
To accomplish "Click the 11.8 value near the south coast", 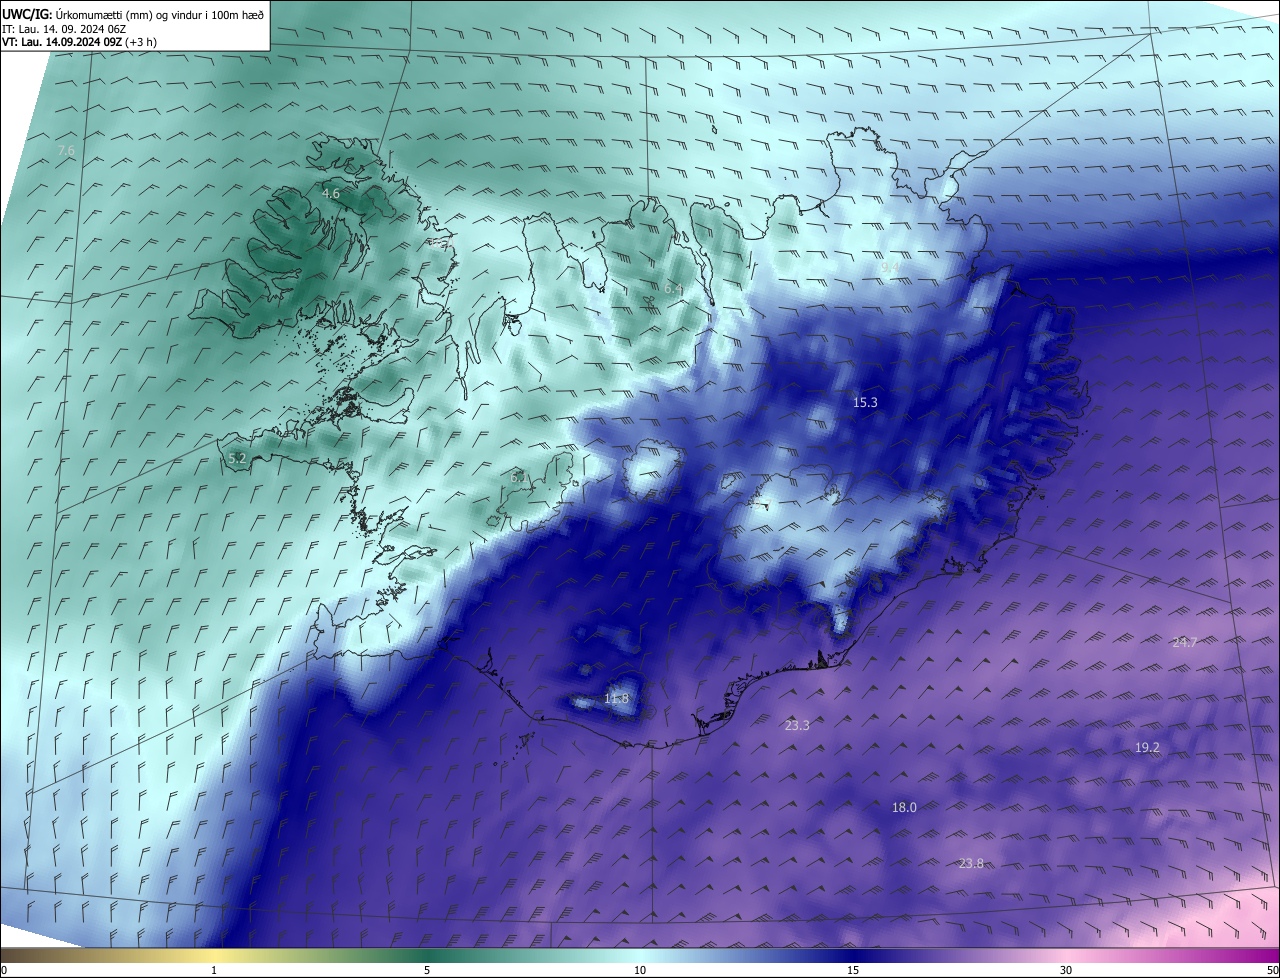I will 617,698.
